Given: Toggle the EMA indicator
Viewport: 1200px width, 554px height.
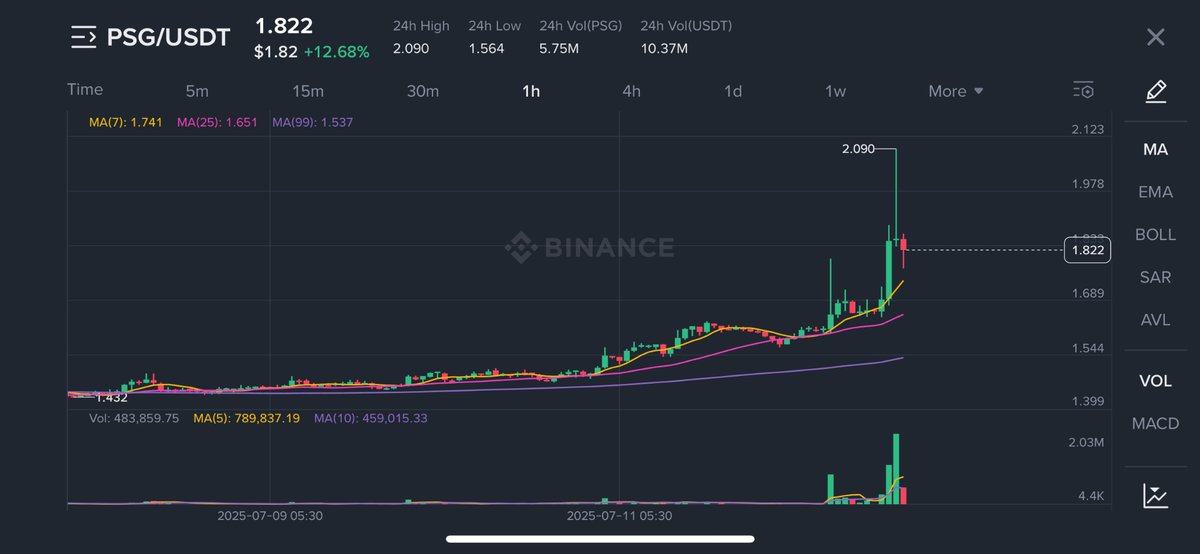Looking at the screenshot, I should coord(1155,192).
